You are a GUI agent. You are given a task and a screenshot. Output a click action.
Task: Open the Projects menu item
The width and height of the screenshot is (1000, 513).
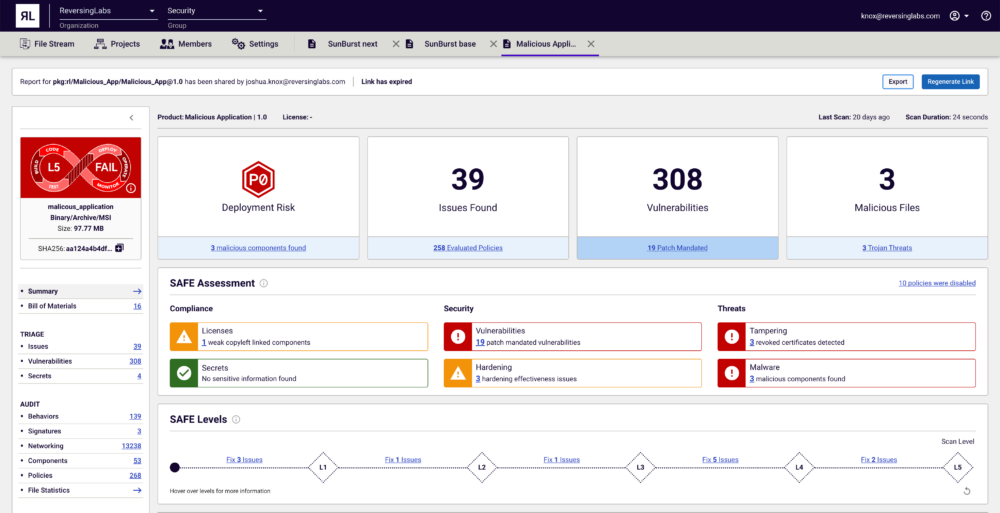pyautogui.click(x=117, y=44)
